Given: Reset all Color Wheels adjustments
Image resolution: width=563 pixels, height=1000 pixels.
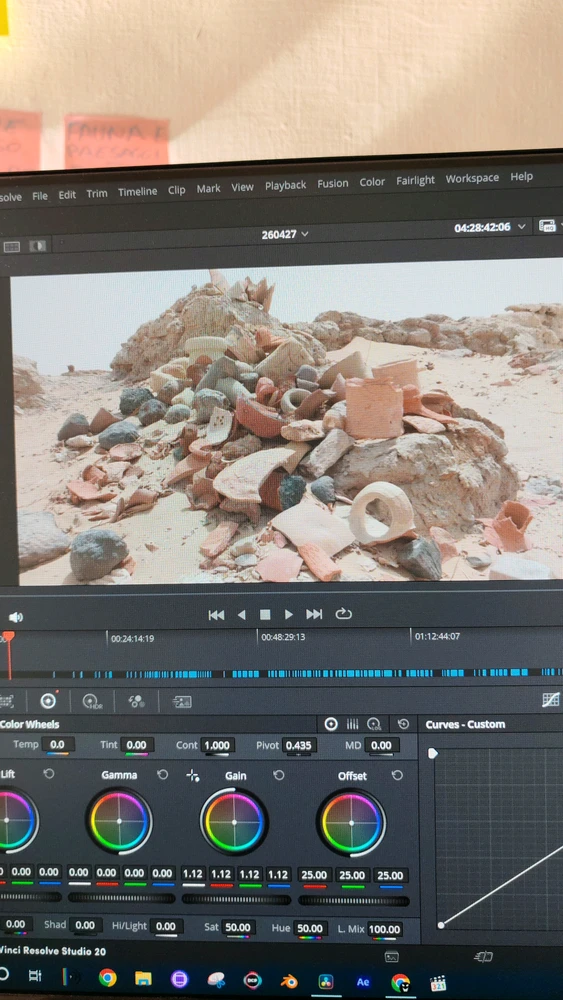Looking at the screenshot, I should coord(403,724).
